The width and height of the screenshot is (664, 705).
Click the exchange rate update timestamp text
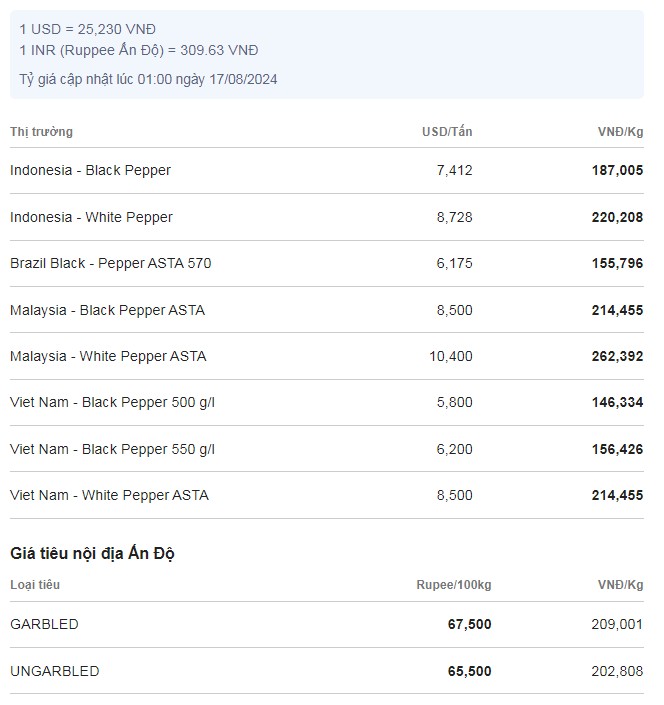pyautogui.click(x=148, y=80)
